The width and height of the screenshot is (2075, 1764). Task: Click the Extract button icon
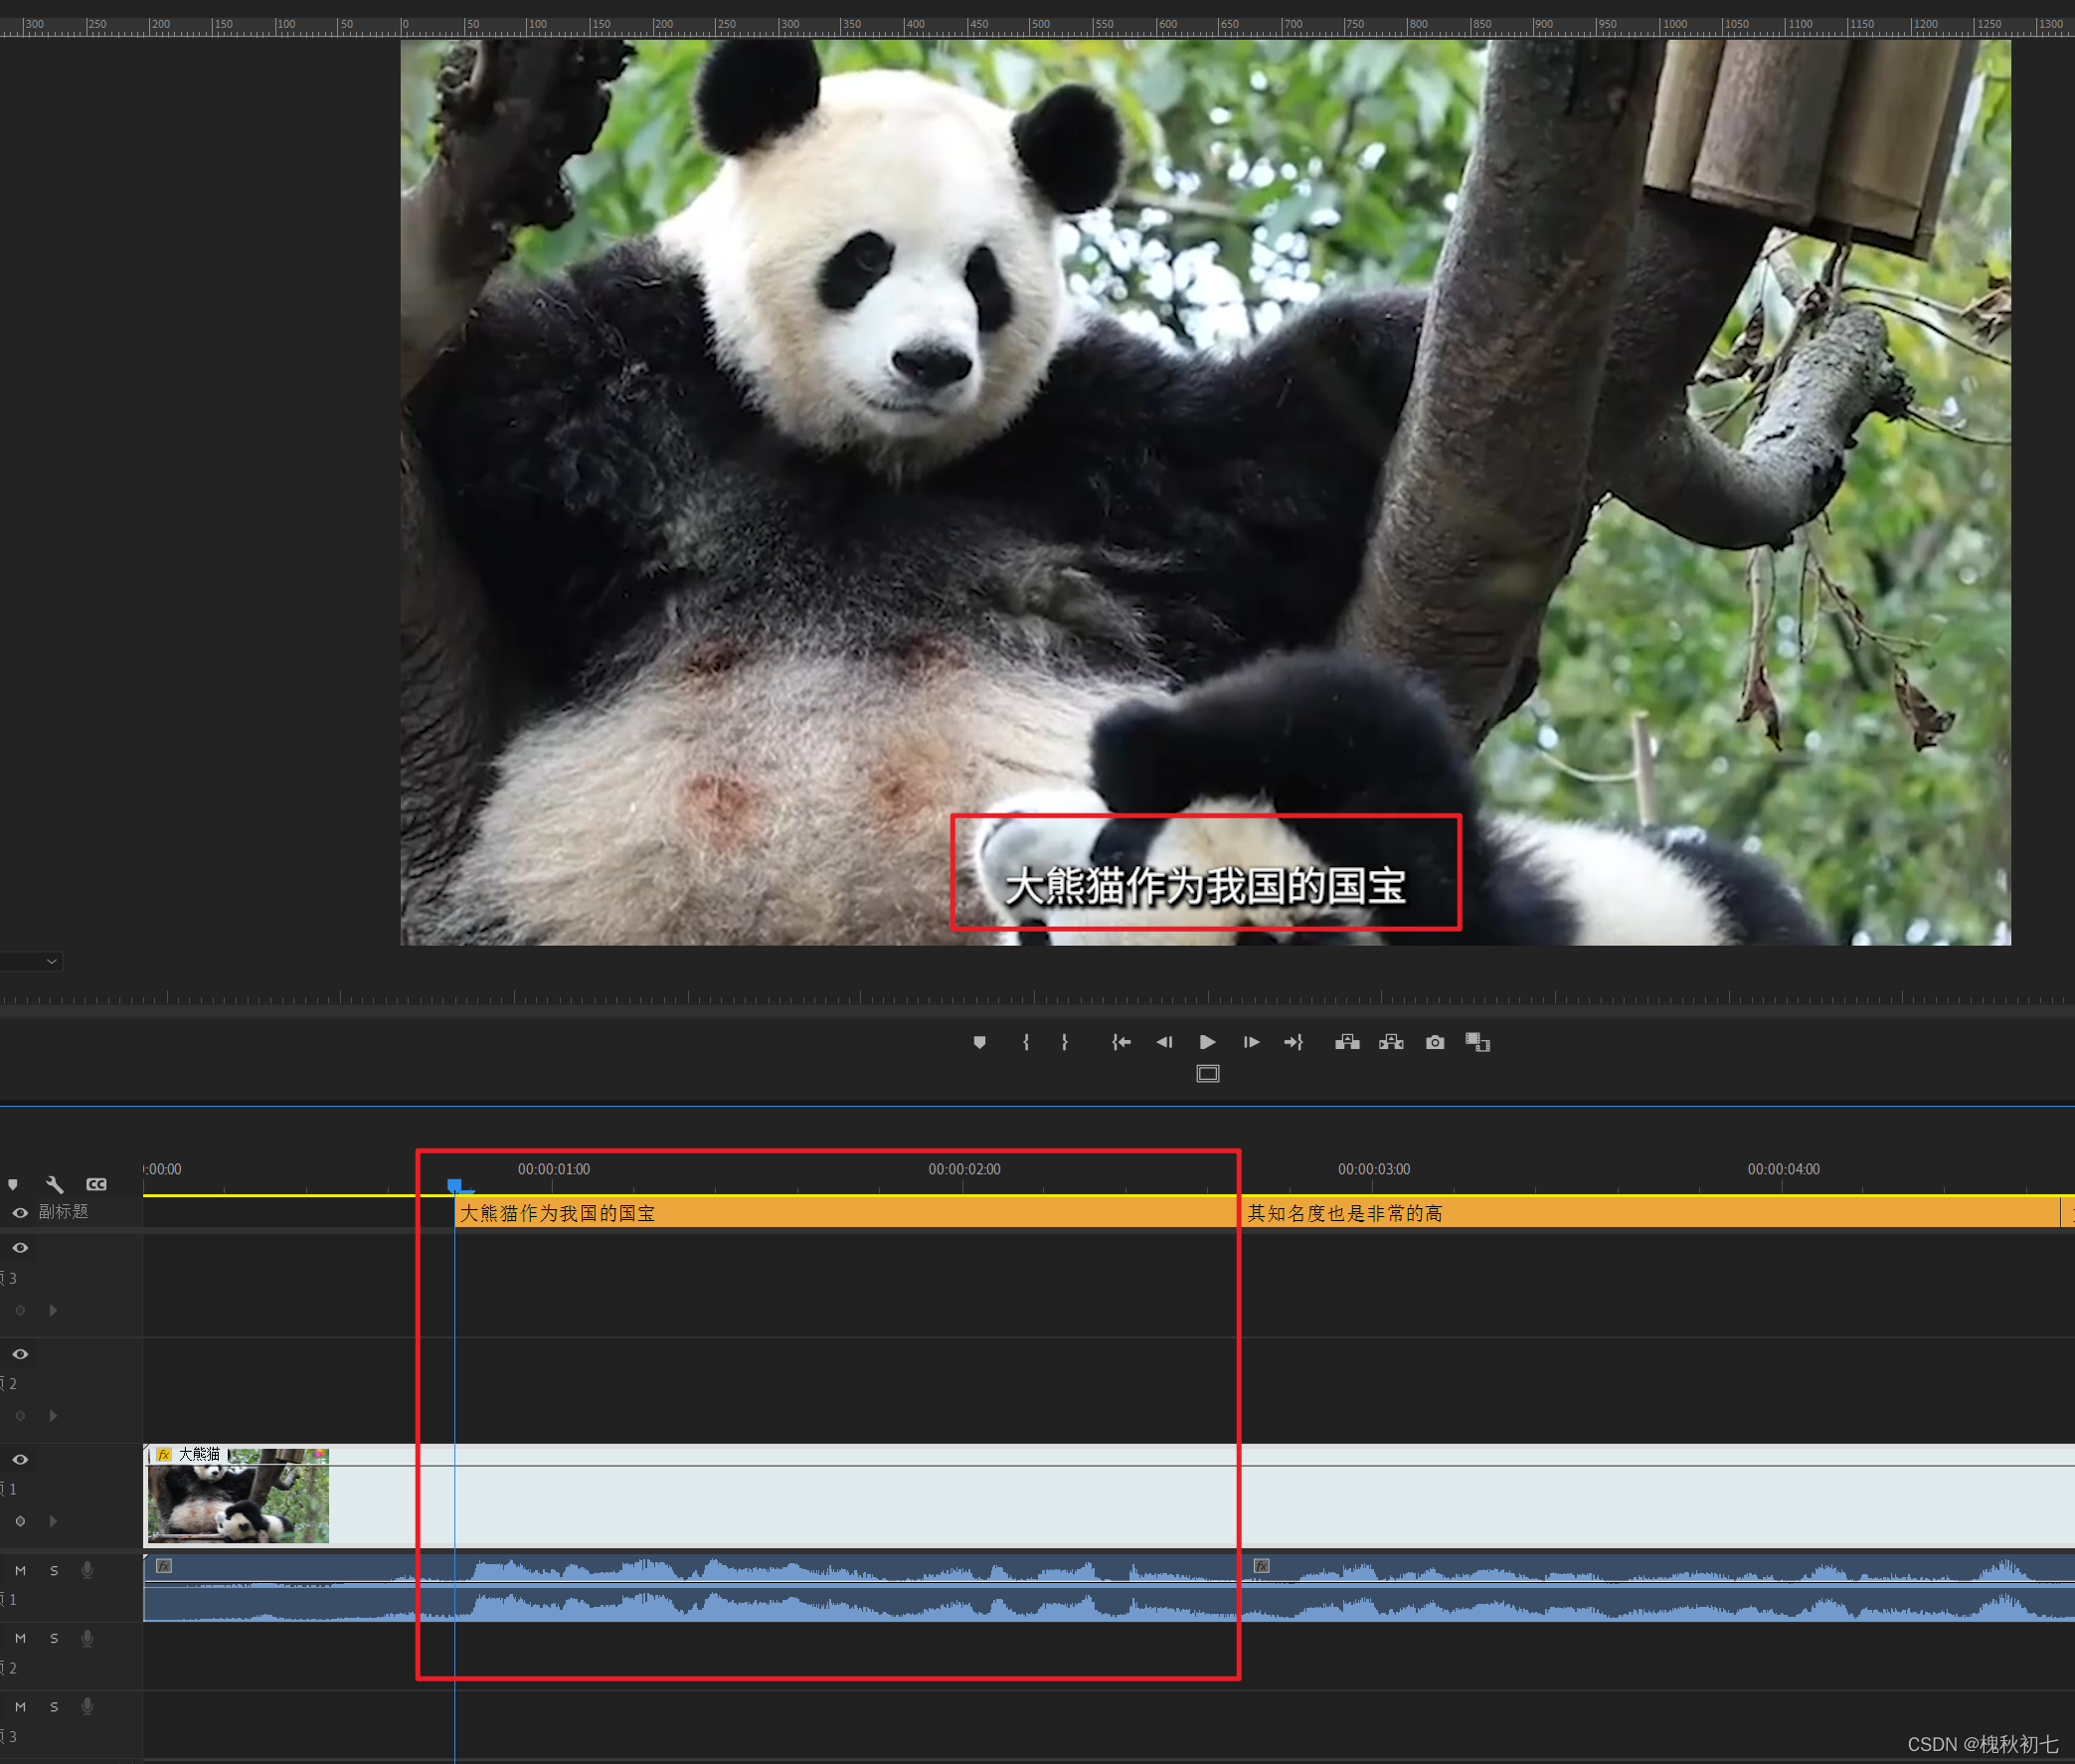[x=1391, y=1042]
